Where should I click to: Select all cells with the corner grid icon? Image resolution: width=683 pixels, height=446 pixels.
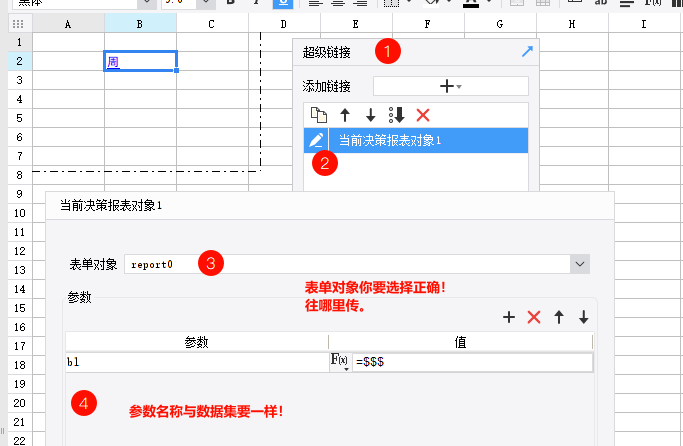(18, 24)
